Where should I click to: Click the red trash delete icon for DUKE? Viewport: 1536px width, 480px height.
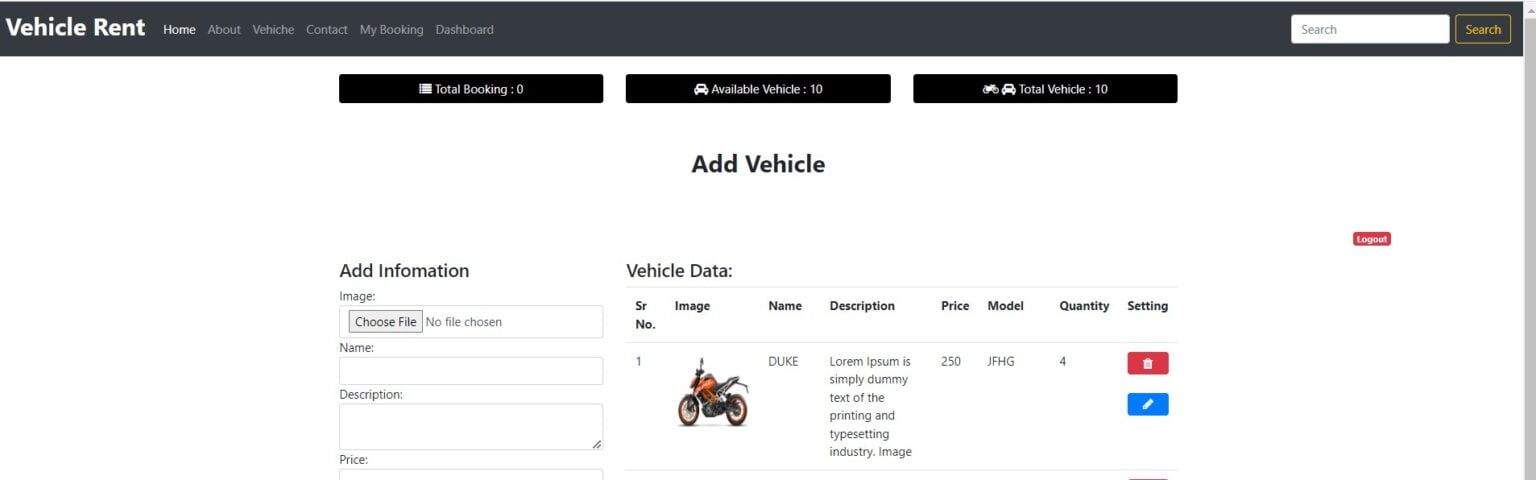1147,364
